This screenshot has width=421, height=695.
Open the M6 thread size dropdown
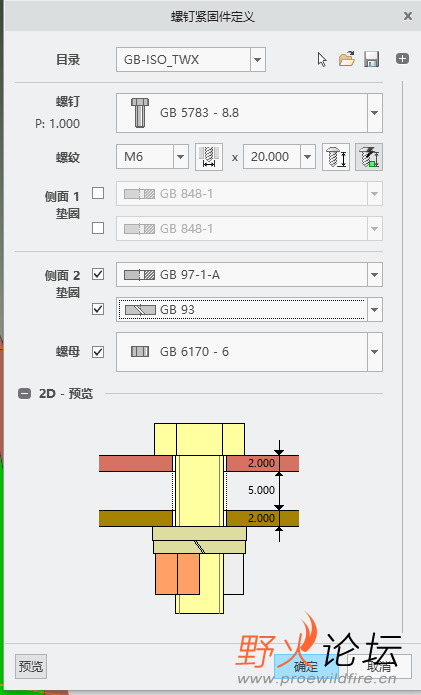click(180, 157)
